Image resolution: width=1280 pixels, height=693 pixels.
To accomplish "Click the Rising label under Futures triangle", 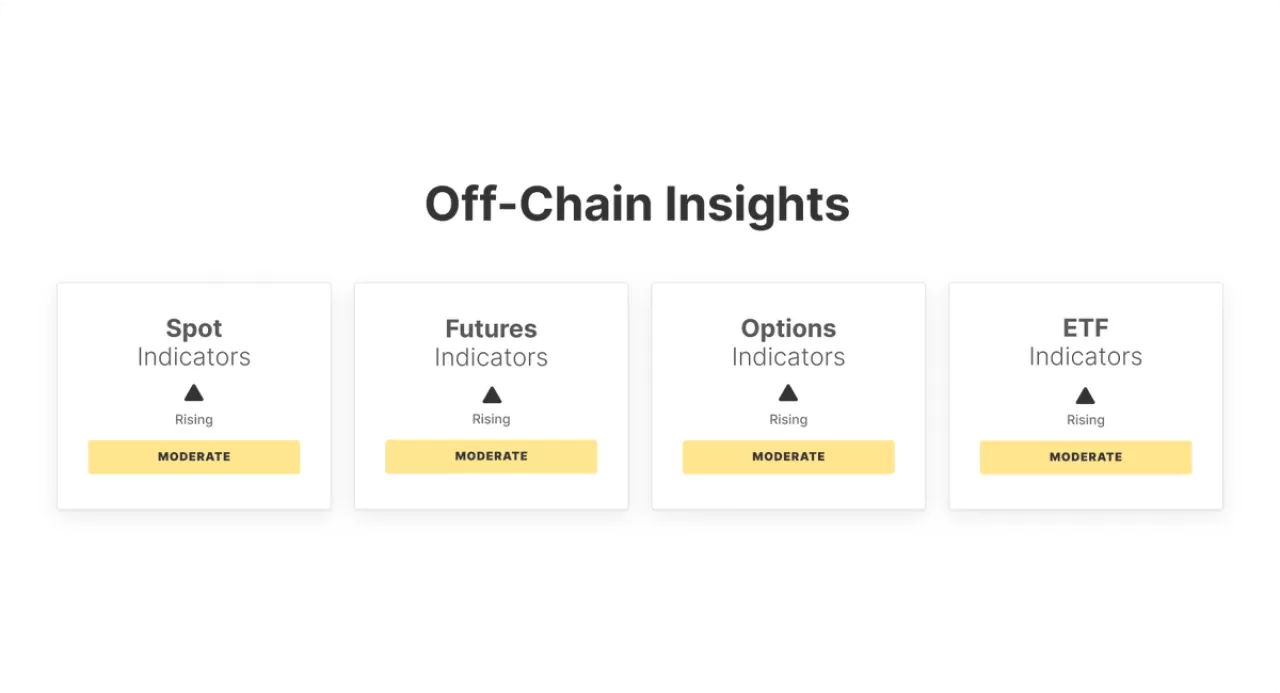I will coord(491,419).
